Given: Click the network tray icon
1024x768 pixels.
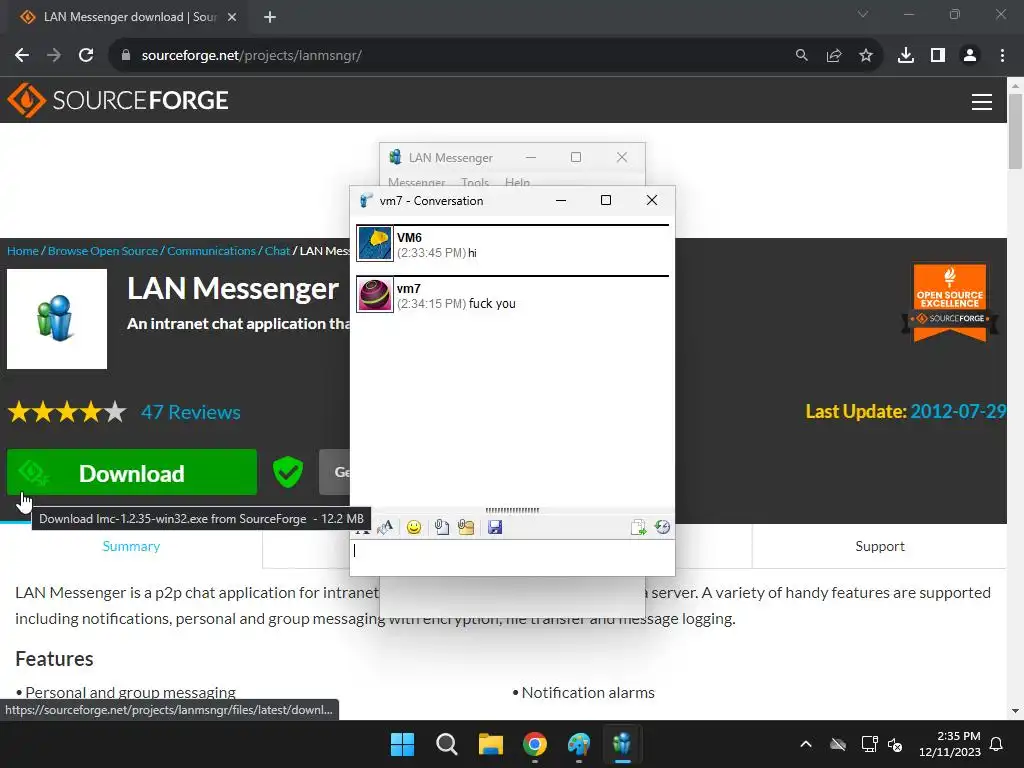Looking at the screenshot, I should click(869, 744).
